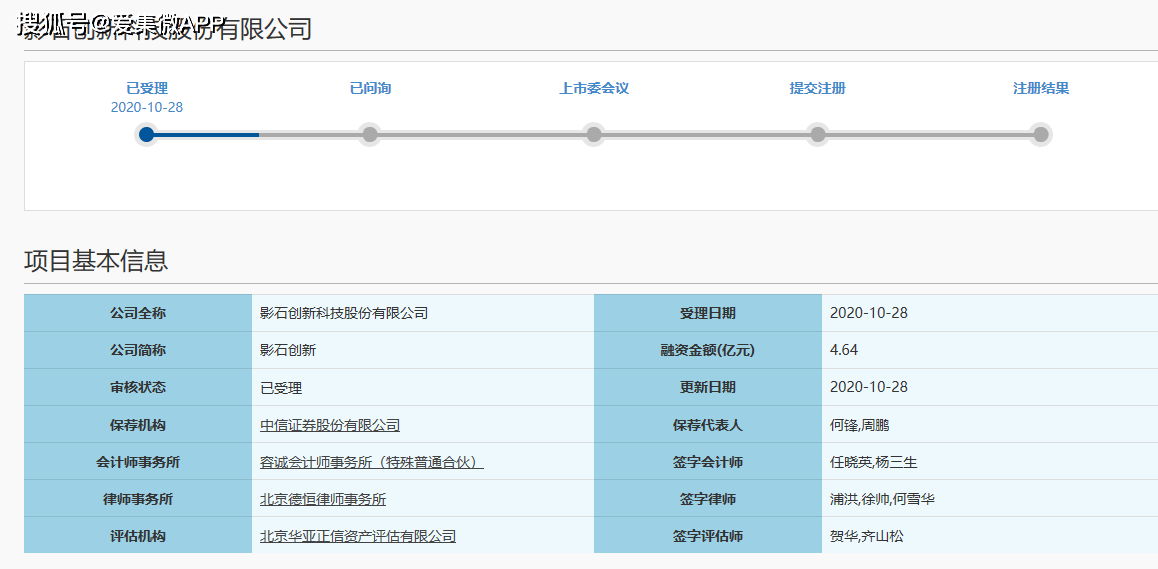The image size is (1158, 569).
Task: Click the 已受理 progress step dot
Action: point(146,134)
